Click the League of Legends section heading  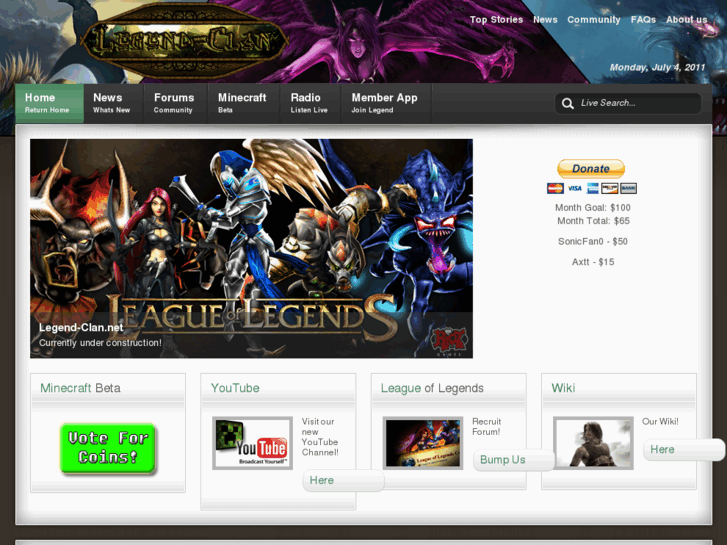[x=432, y=388]
